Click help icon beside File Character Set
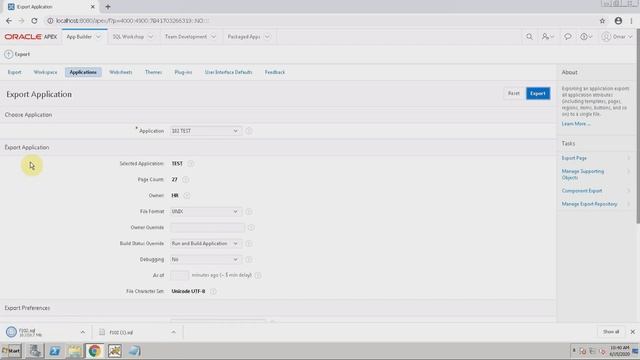640x360 pixels. click(x=213, y=291)
